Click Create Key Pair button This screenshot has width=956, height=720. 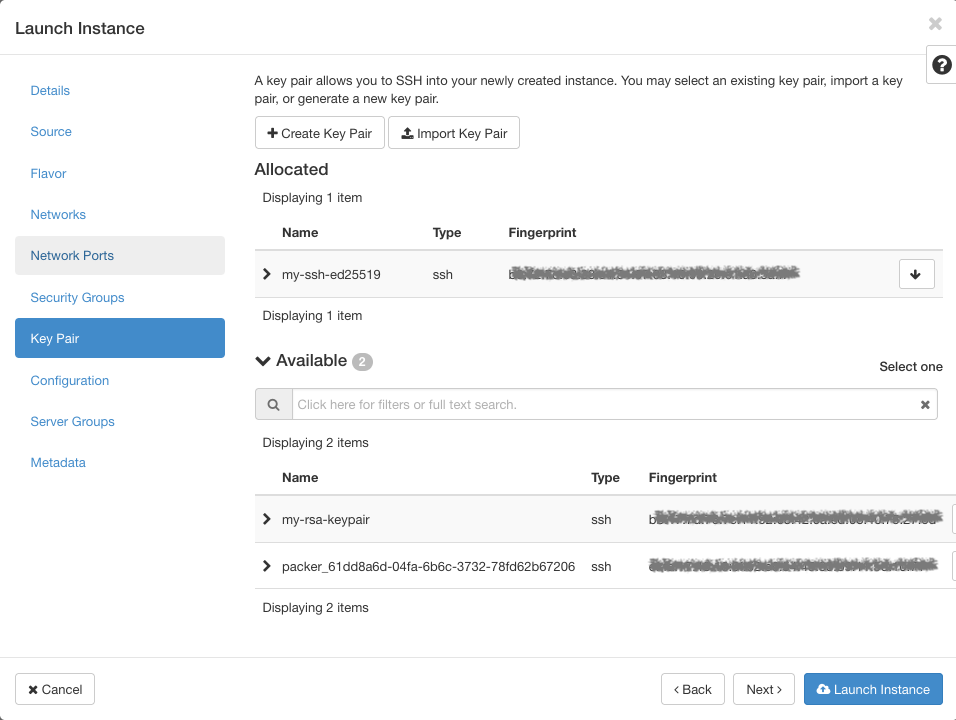click(320, 133)
